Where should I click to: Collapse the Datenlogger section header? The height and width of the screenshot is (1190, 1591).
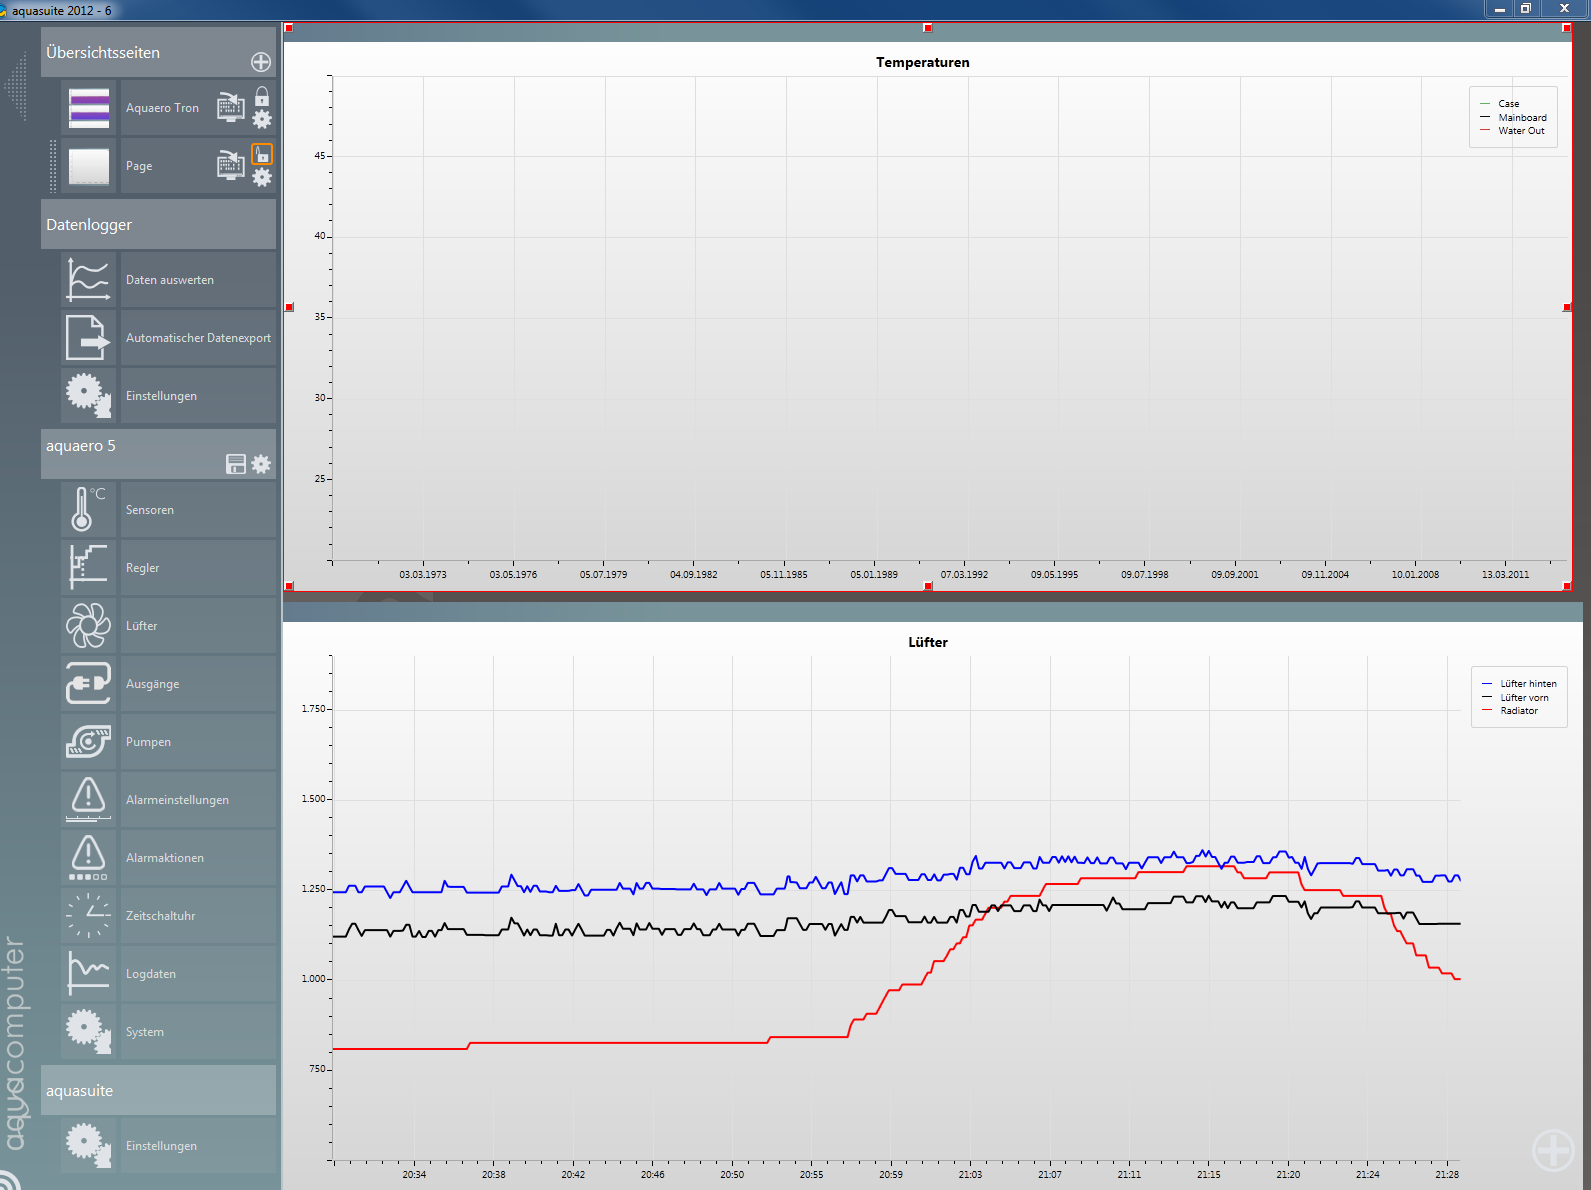point(158,225)
